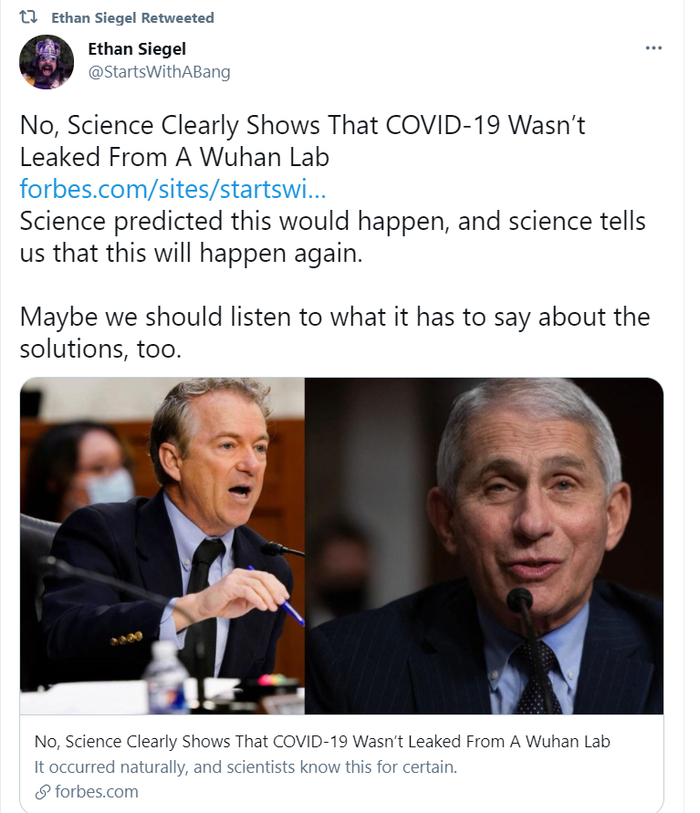Image resolution: width=700 pixels, height=813 pixels.
Task: Click the card's article title below the image
Action: point(321,742)
